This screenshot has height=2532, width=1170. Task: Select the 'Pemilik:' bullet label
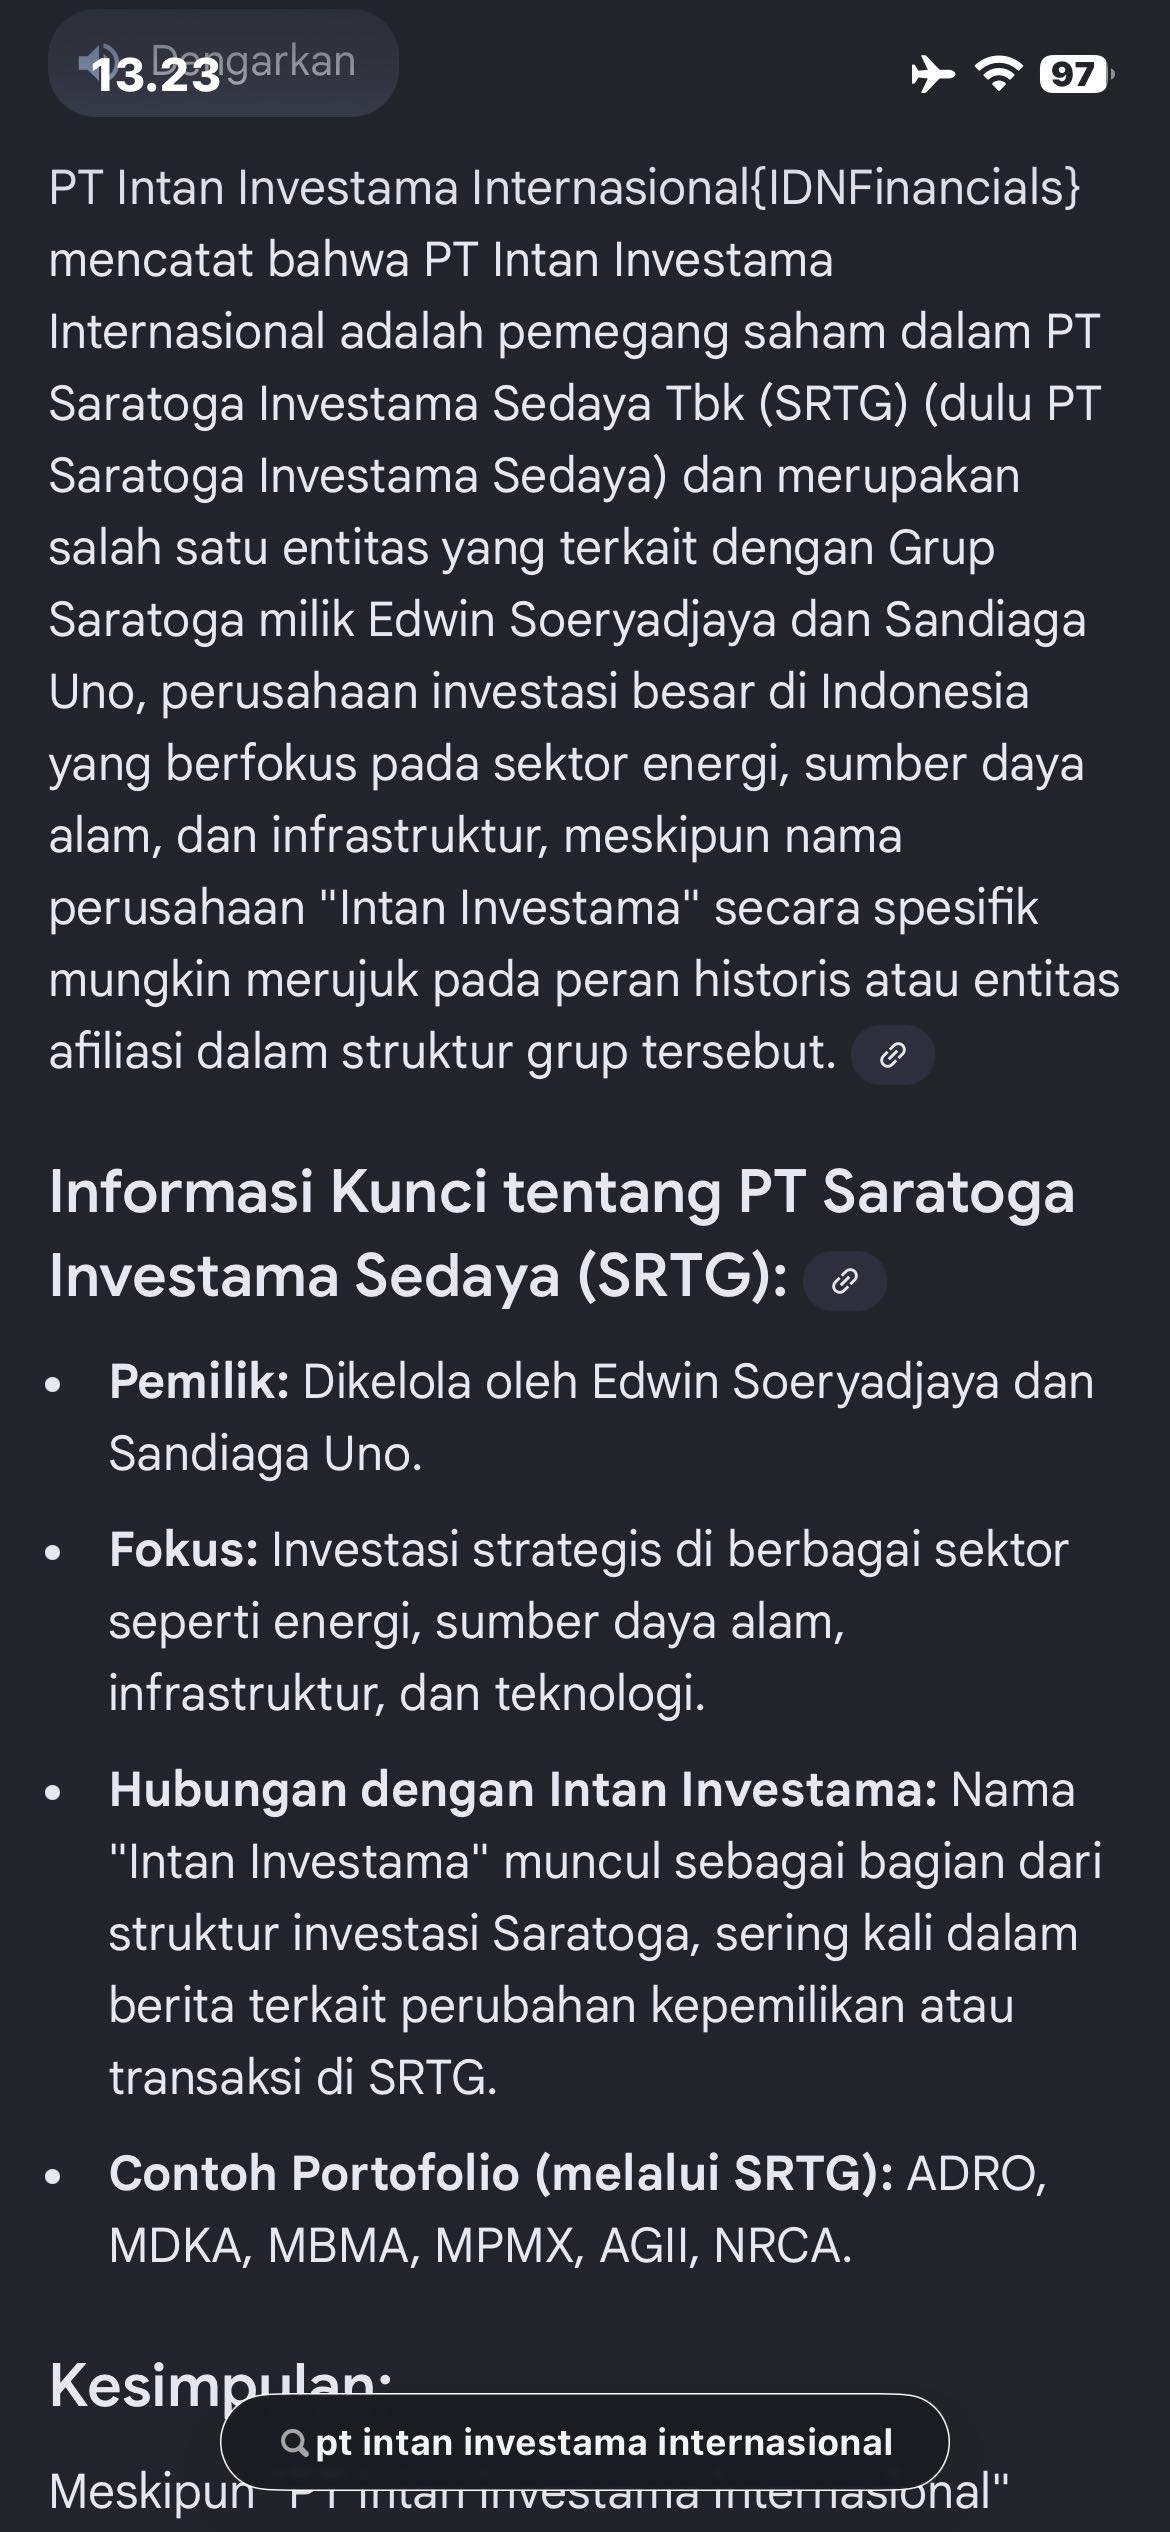tap(199, 1382)
